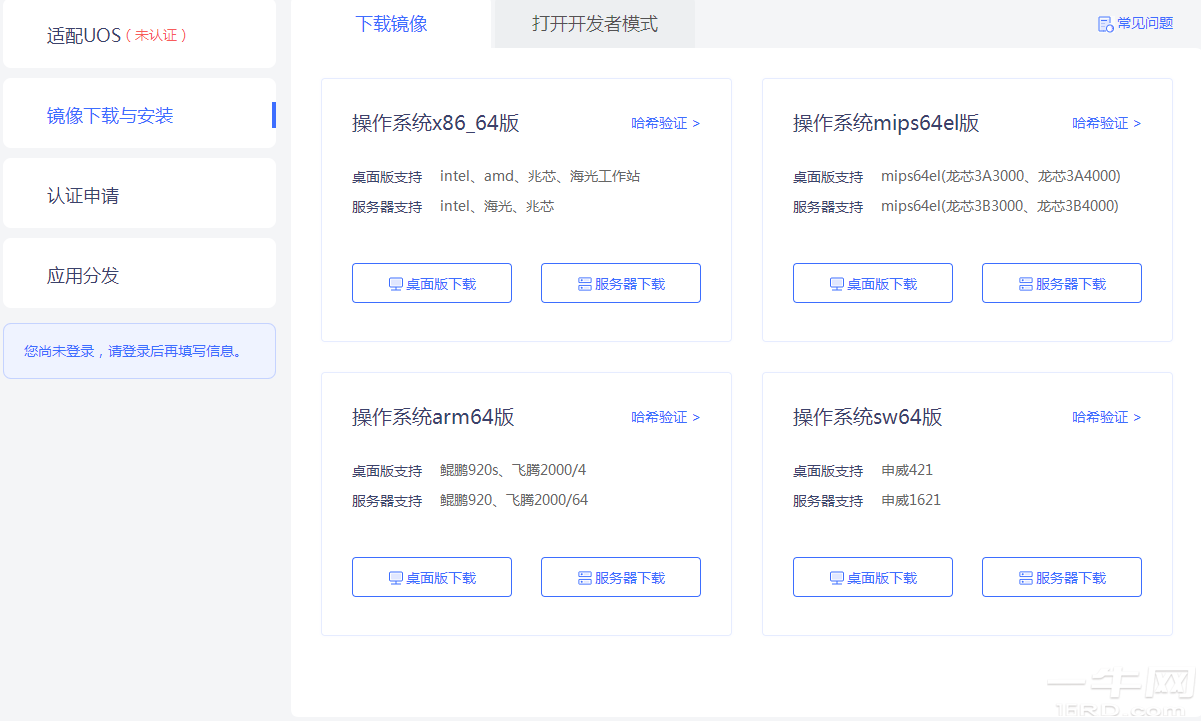Click 桌面版下载 text for arm64版
1201x721 pixels.
(441, 578)
